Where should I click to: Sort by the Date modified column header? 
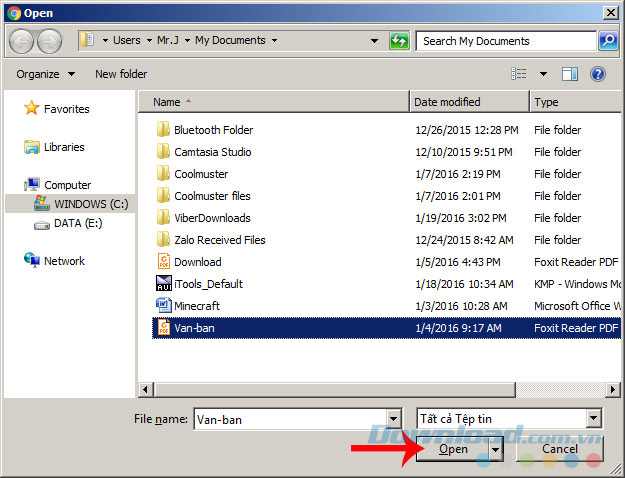[470, 102]
